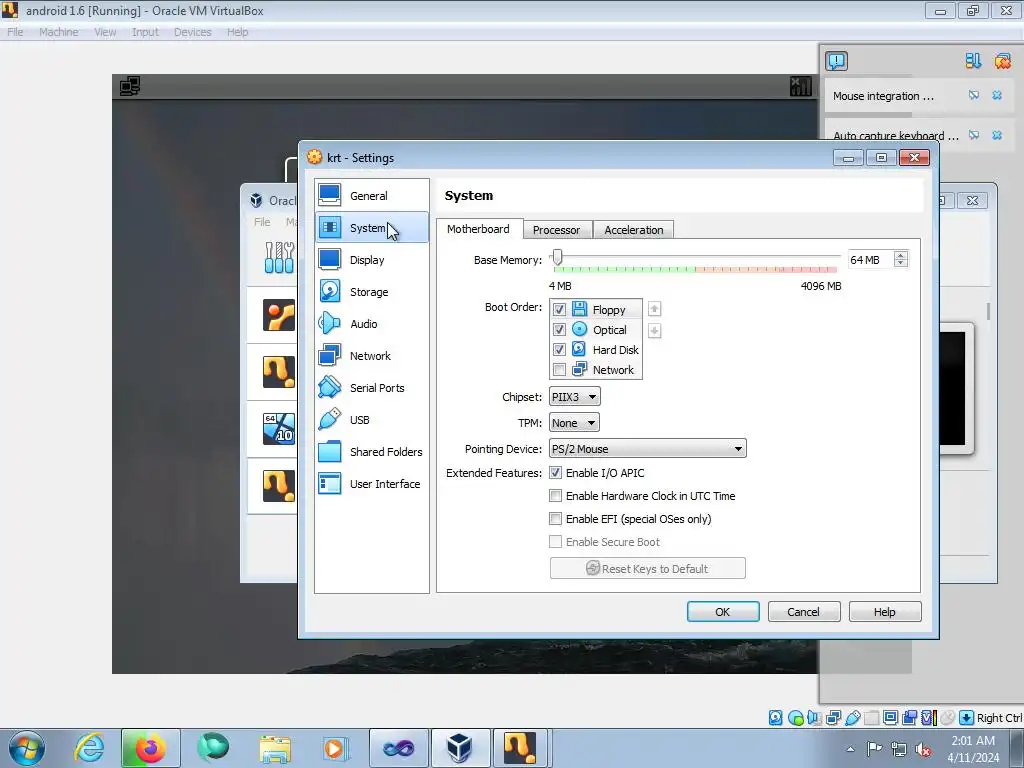Click the USB status bar icon

pyautogui.click(x=852, y=718)
